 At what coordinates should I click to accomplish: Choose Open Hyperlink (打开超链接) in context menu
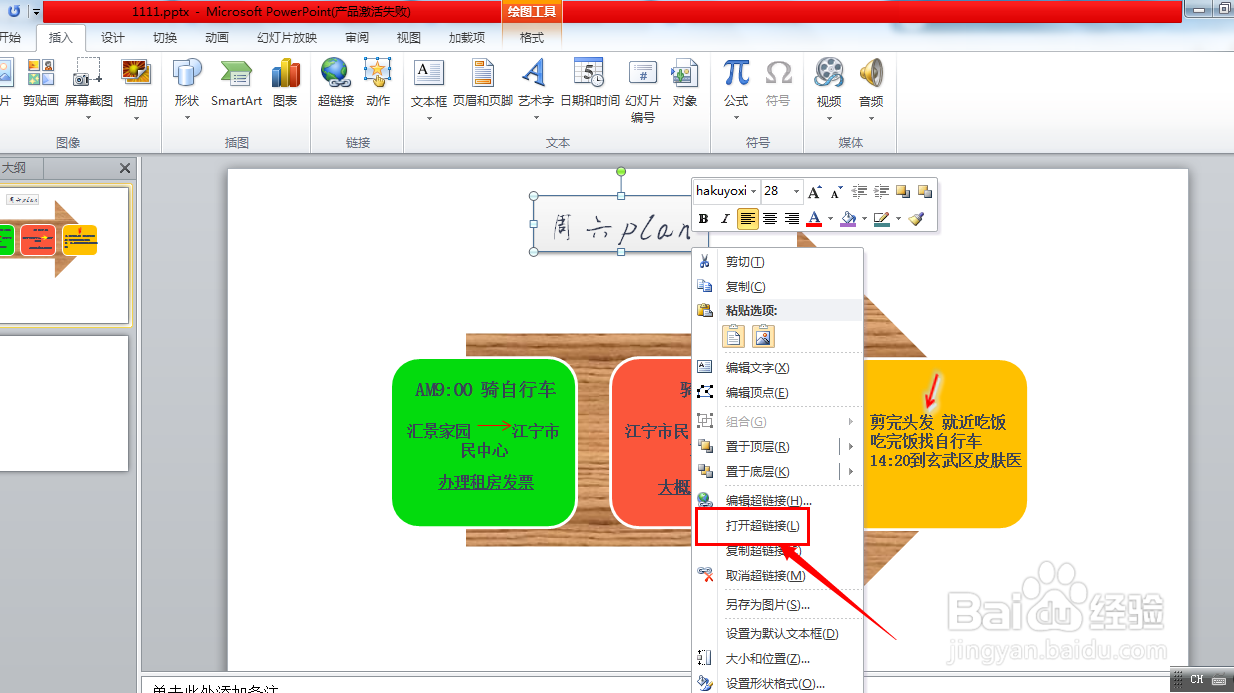tap(778, 525)
